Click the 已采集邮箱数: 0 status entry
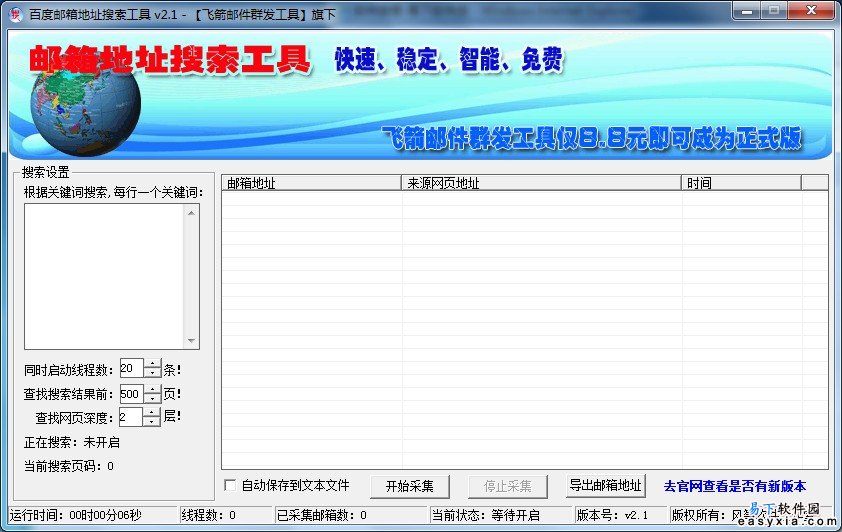Viewport: 842px width, 532px height. click(351, 515)
